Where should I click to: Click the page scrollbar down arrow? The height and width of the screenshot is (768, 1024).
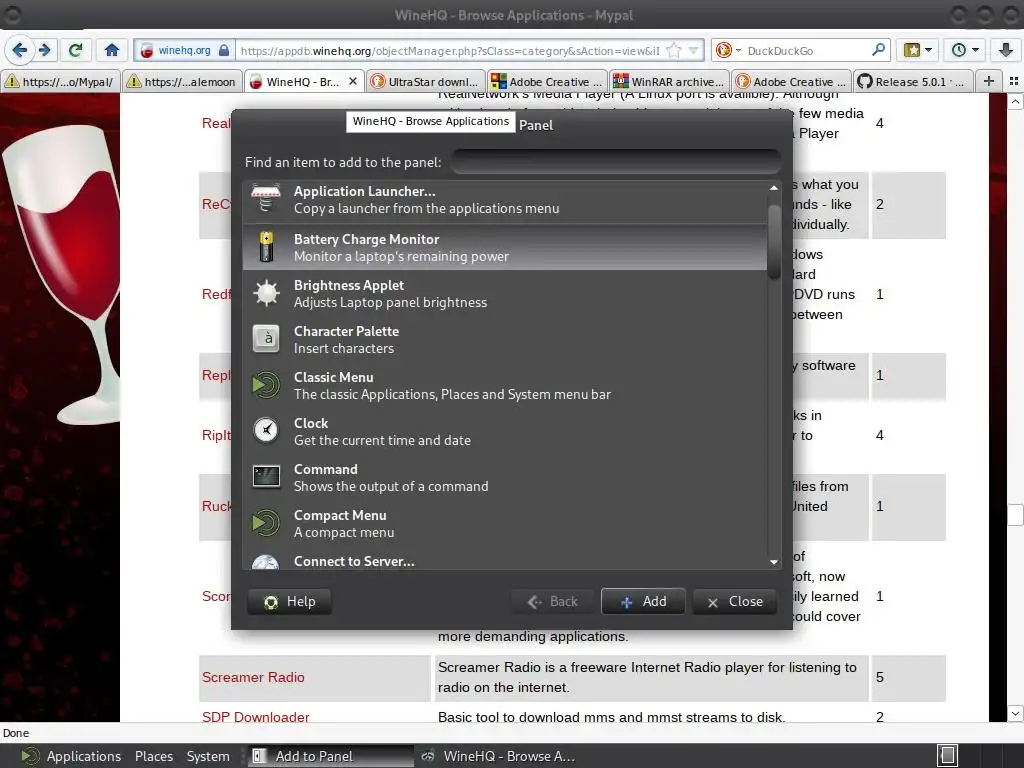click(x=1015, y=713)
